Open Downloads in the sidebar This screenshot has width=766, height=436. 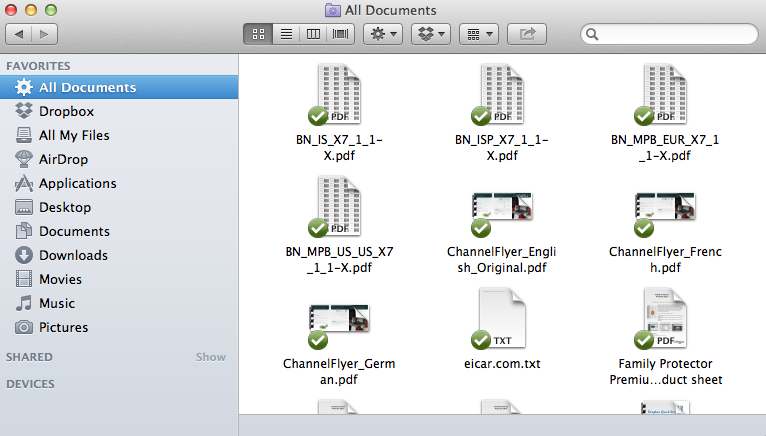point(119,255)
